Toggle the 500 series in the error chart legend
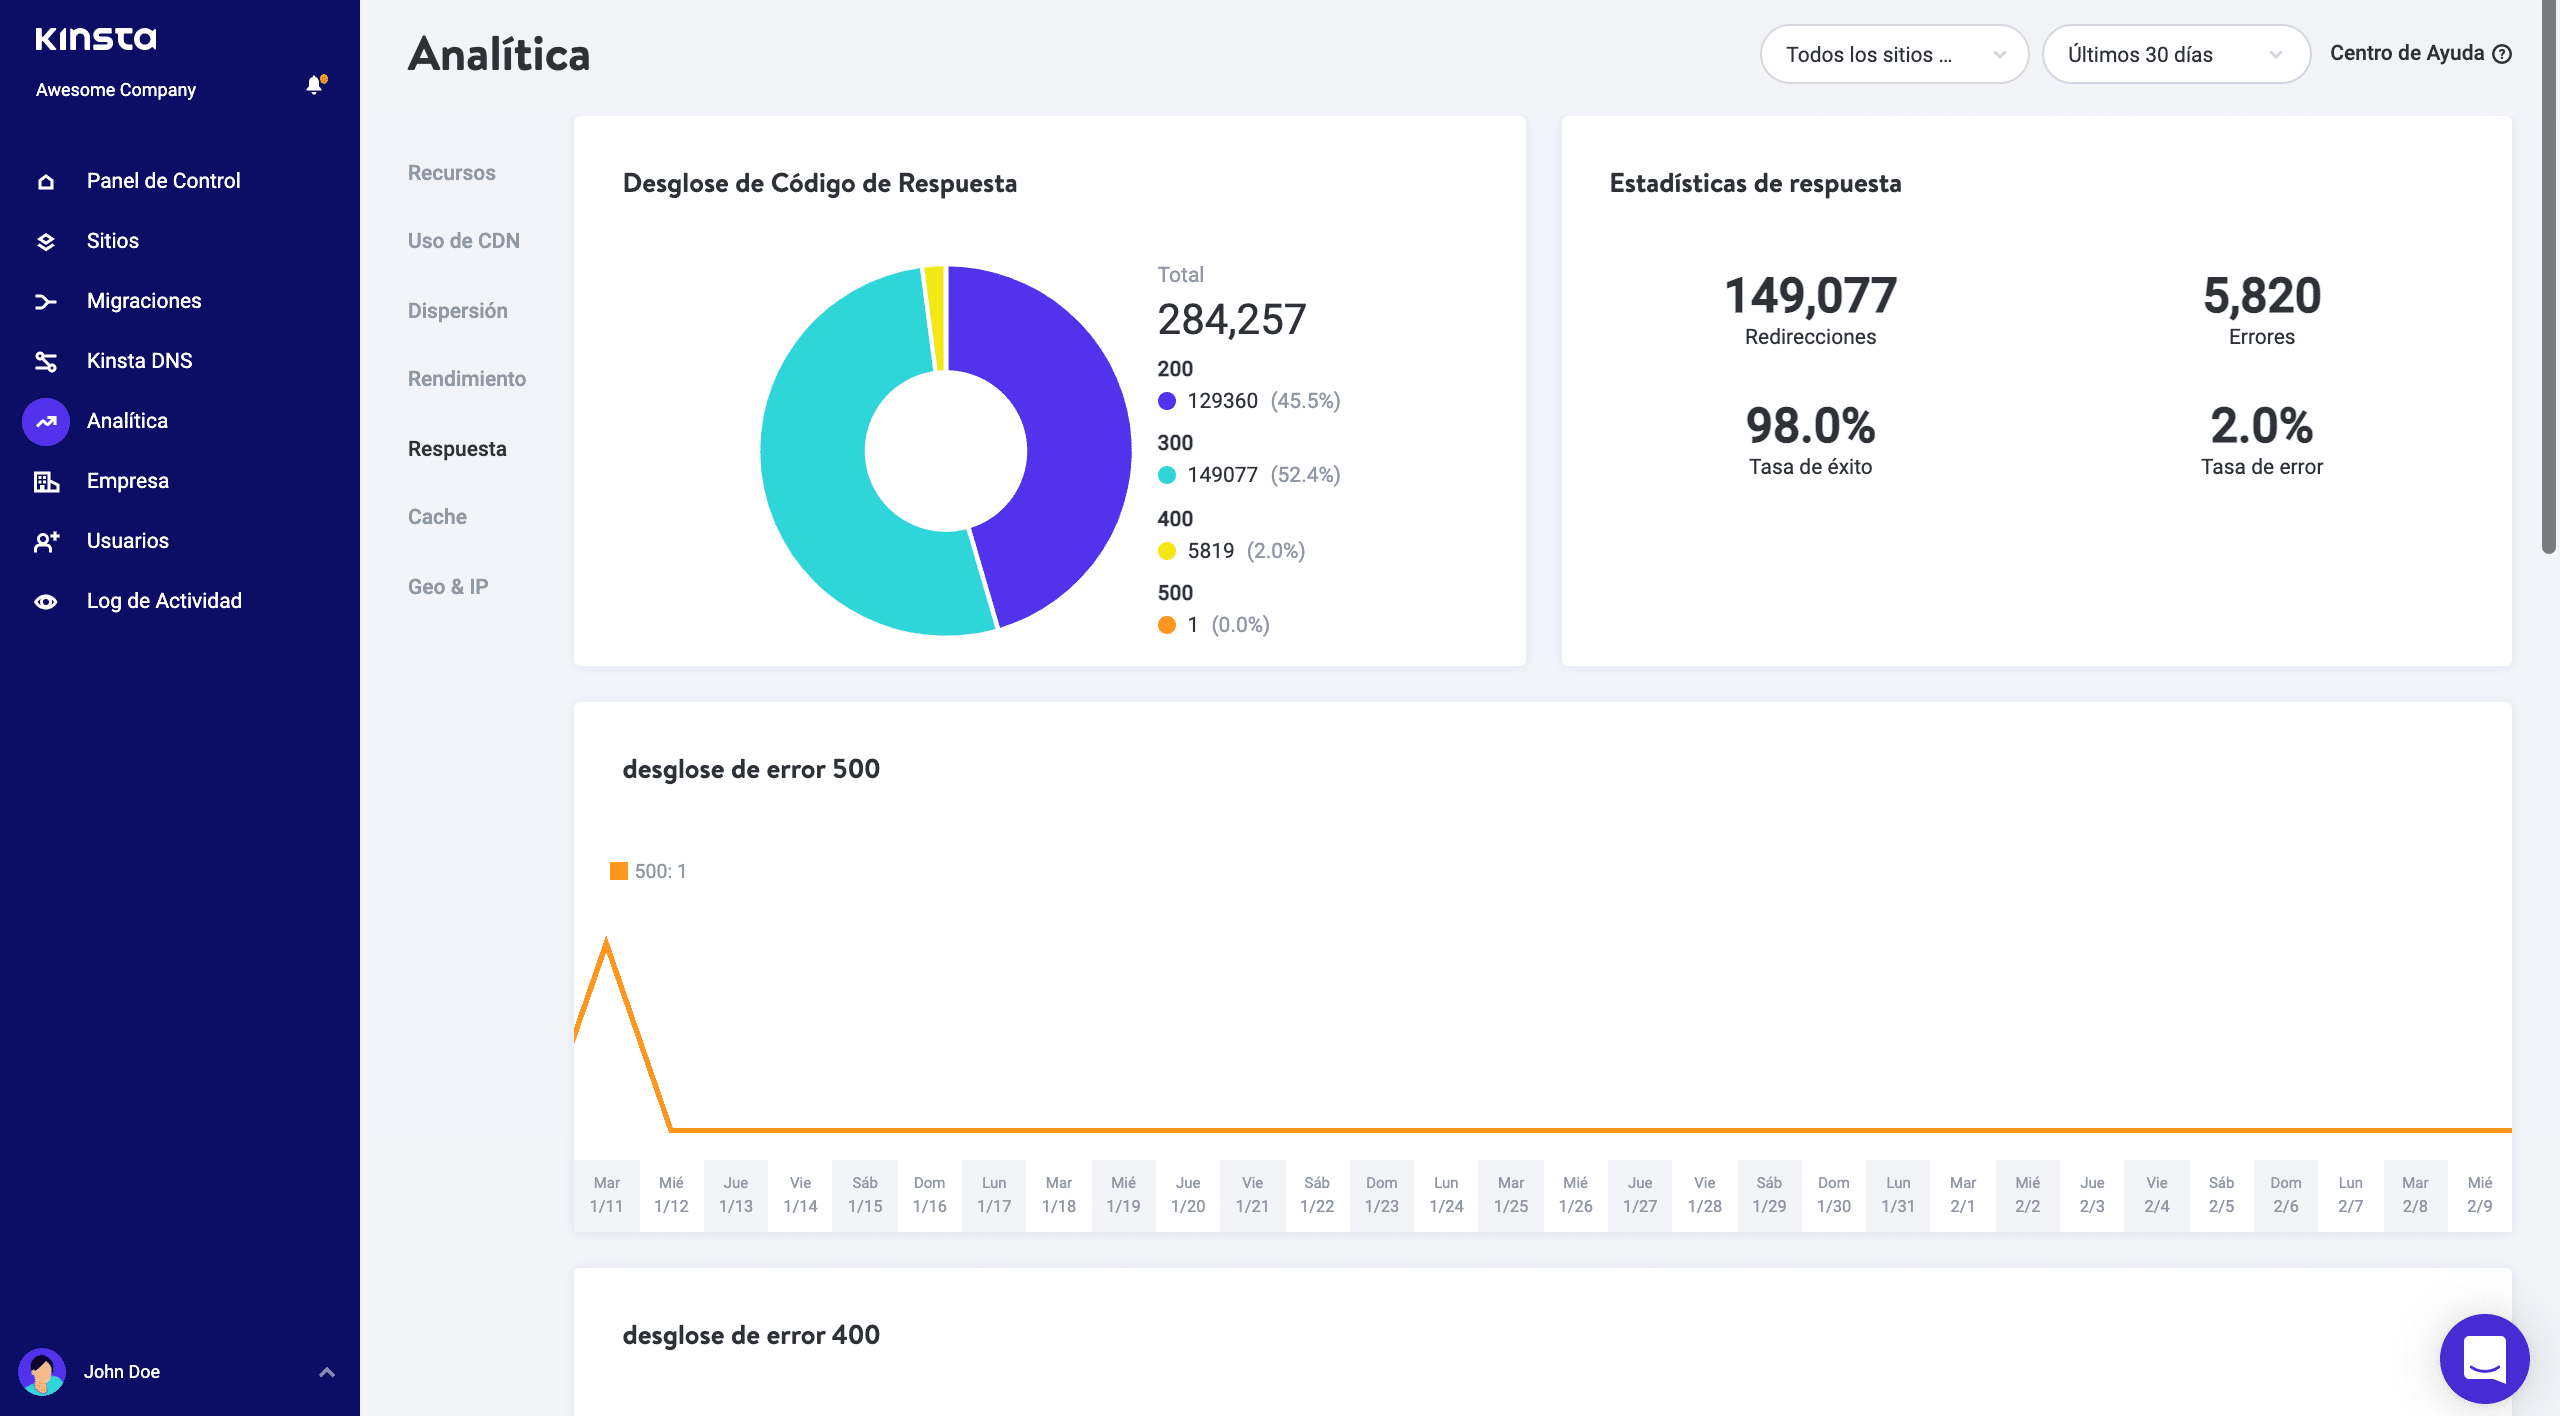This screenshot has width=2560, height=1416. [648, 870]
